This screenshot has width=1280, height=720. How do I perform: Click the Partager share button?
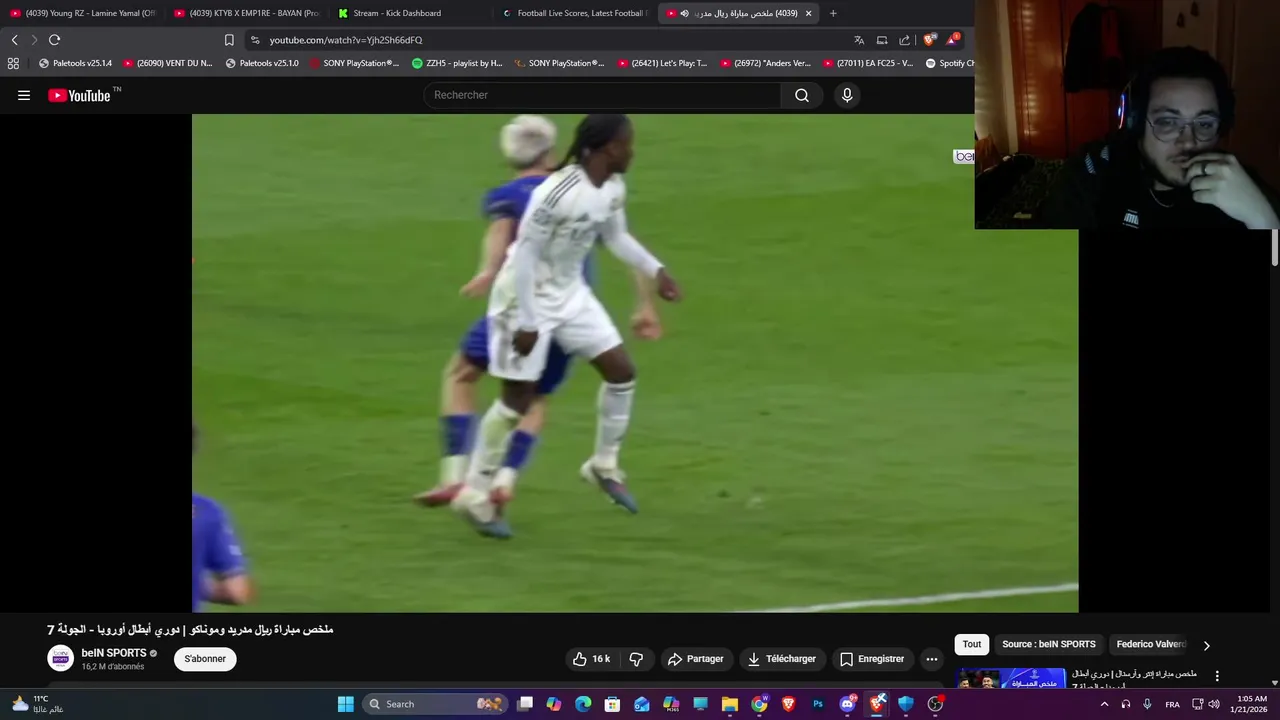695,659
